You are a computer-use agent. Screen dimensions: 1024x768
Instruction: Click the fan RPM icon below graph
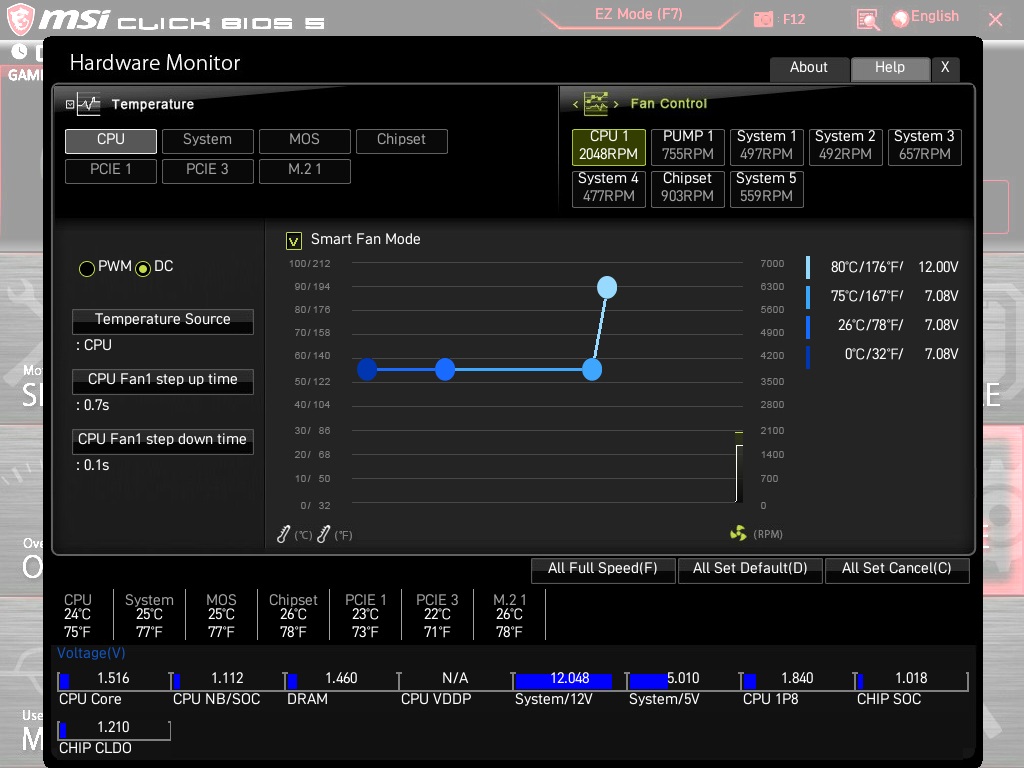coord(738,534)
